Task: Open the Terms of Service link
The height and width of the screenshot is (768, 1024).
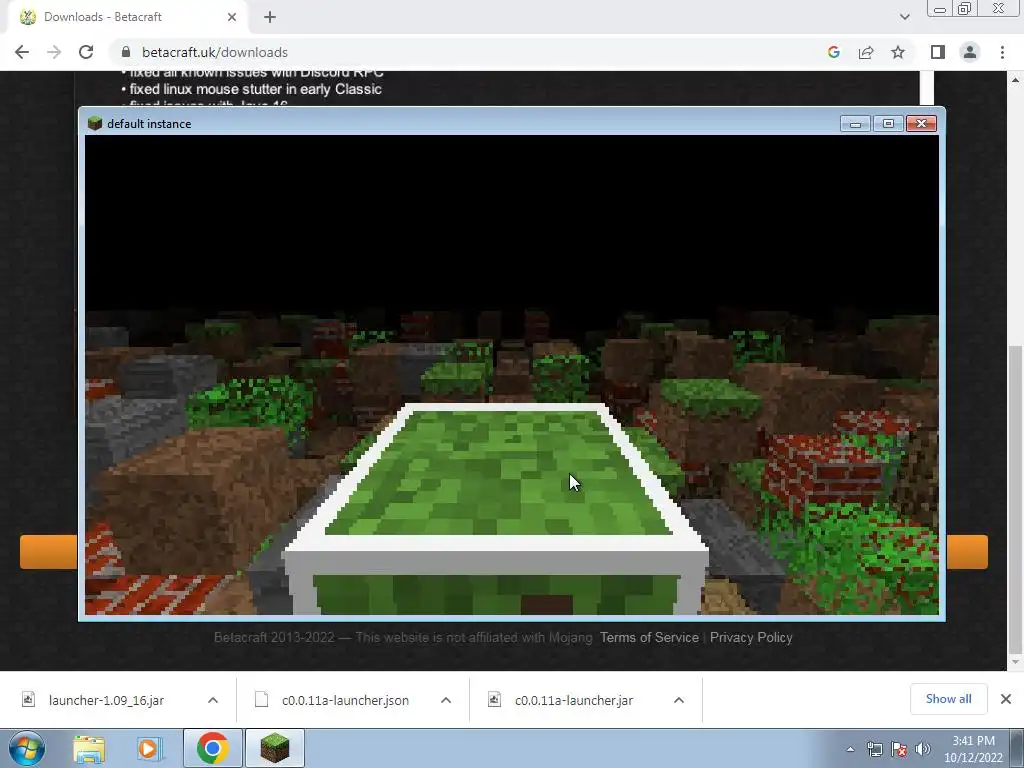Action: 649,637
